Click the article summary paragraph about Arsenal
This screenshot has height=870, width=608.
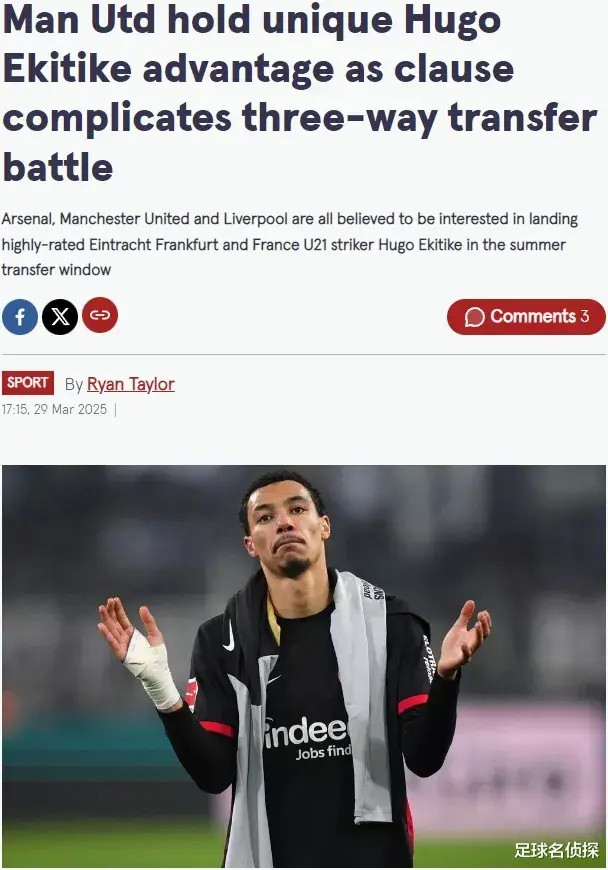[x=290, y=244]
